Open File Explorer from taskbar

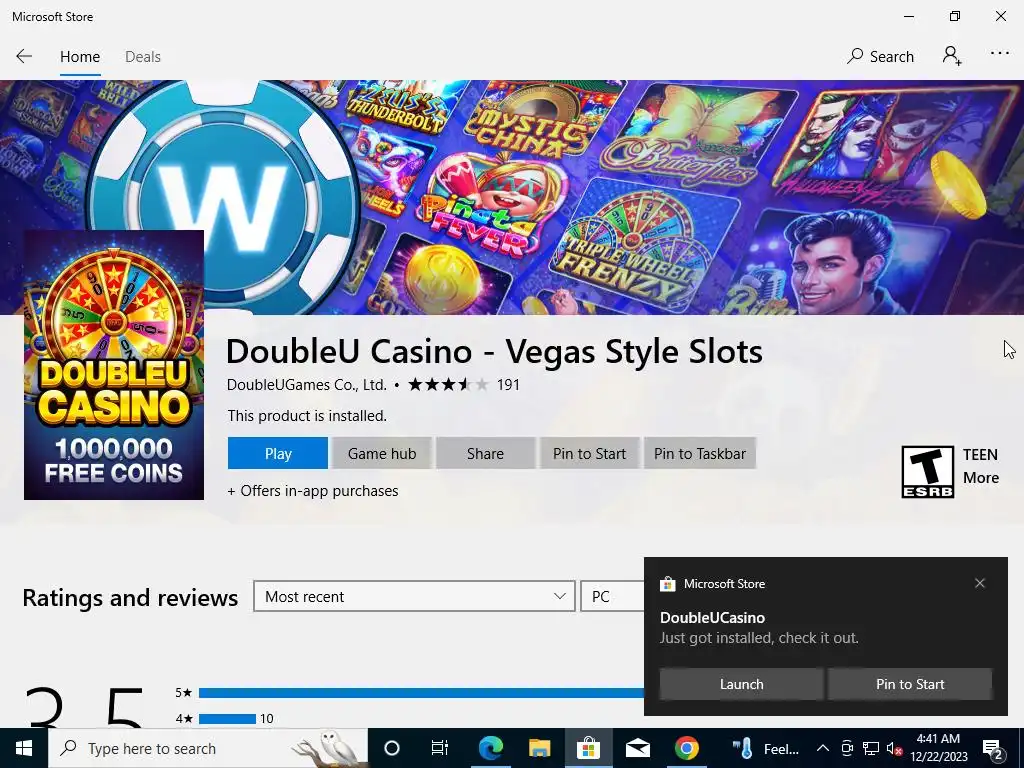tap(539, 748)
